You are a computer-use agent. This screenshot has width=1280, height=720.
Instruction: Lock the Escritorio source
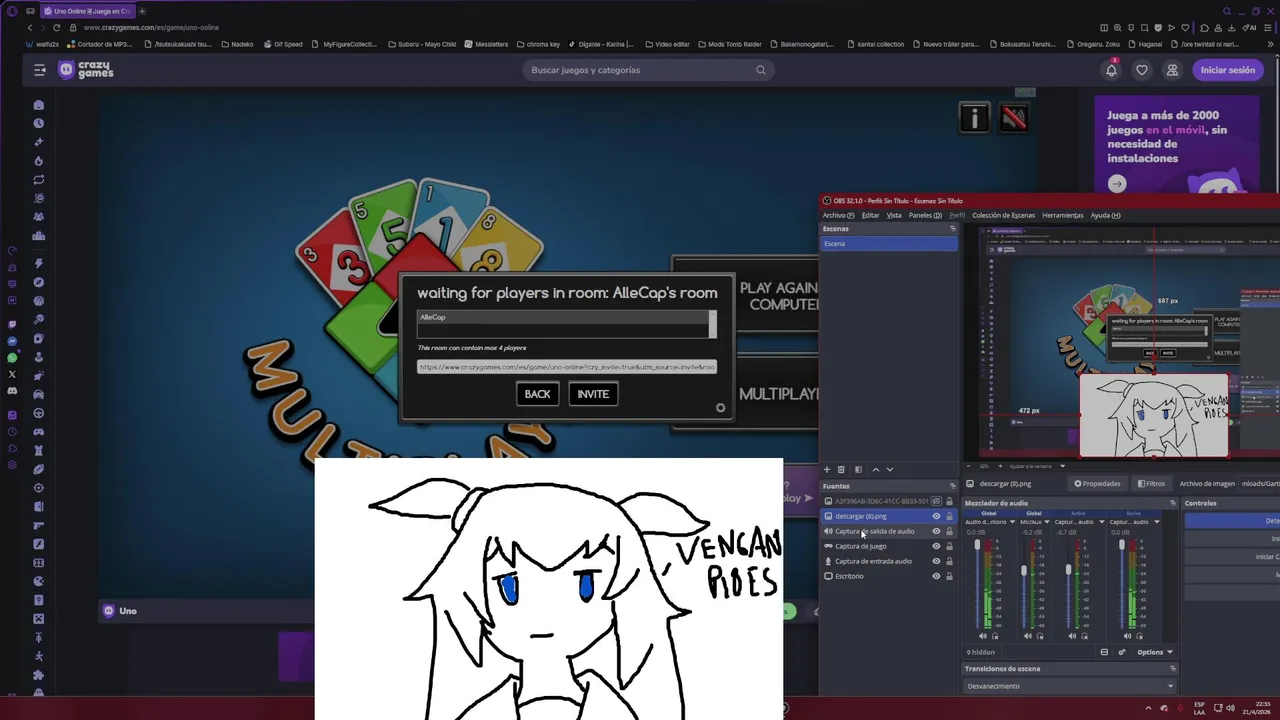[x=949, y=576]
